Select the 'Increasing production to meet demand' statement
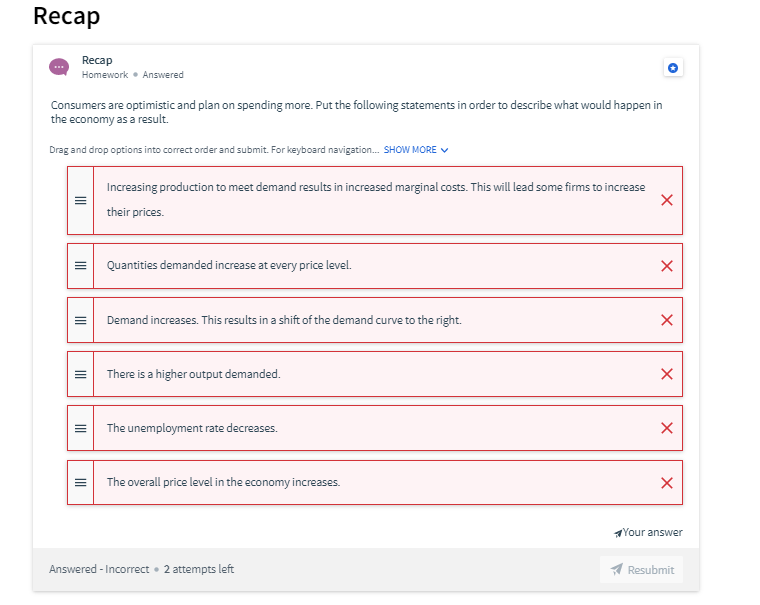Viewport: 760px width, 605px height. coord(376,200)
